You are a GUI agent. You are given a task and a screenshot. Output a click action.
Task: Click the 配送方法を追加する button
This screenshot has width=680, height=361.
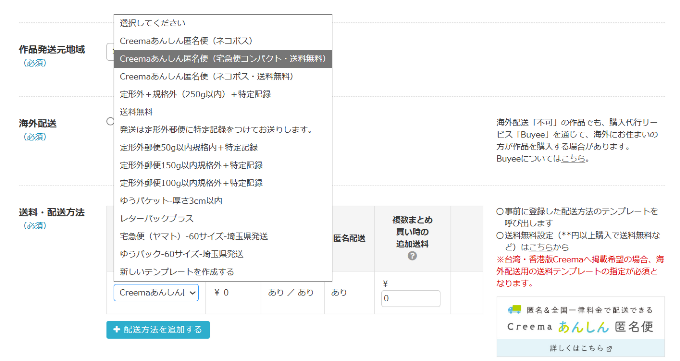point(158,330)
